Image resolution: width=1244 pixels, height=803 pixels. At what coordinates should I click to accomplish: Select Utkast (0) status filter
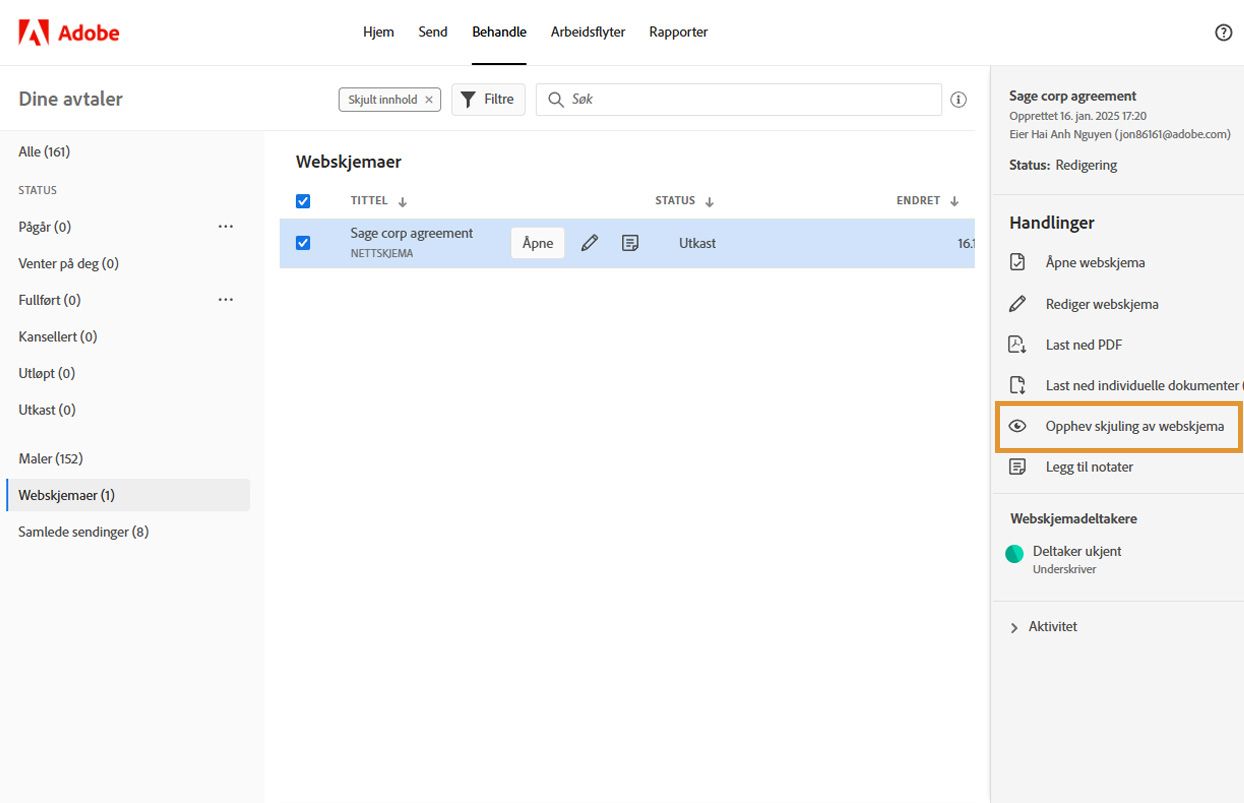tap(47, 410)
